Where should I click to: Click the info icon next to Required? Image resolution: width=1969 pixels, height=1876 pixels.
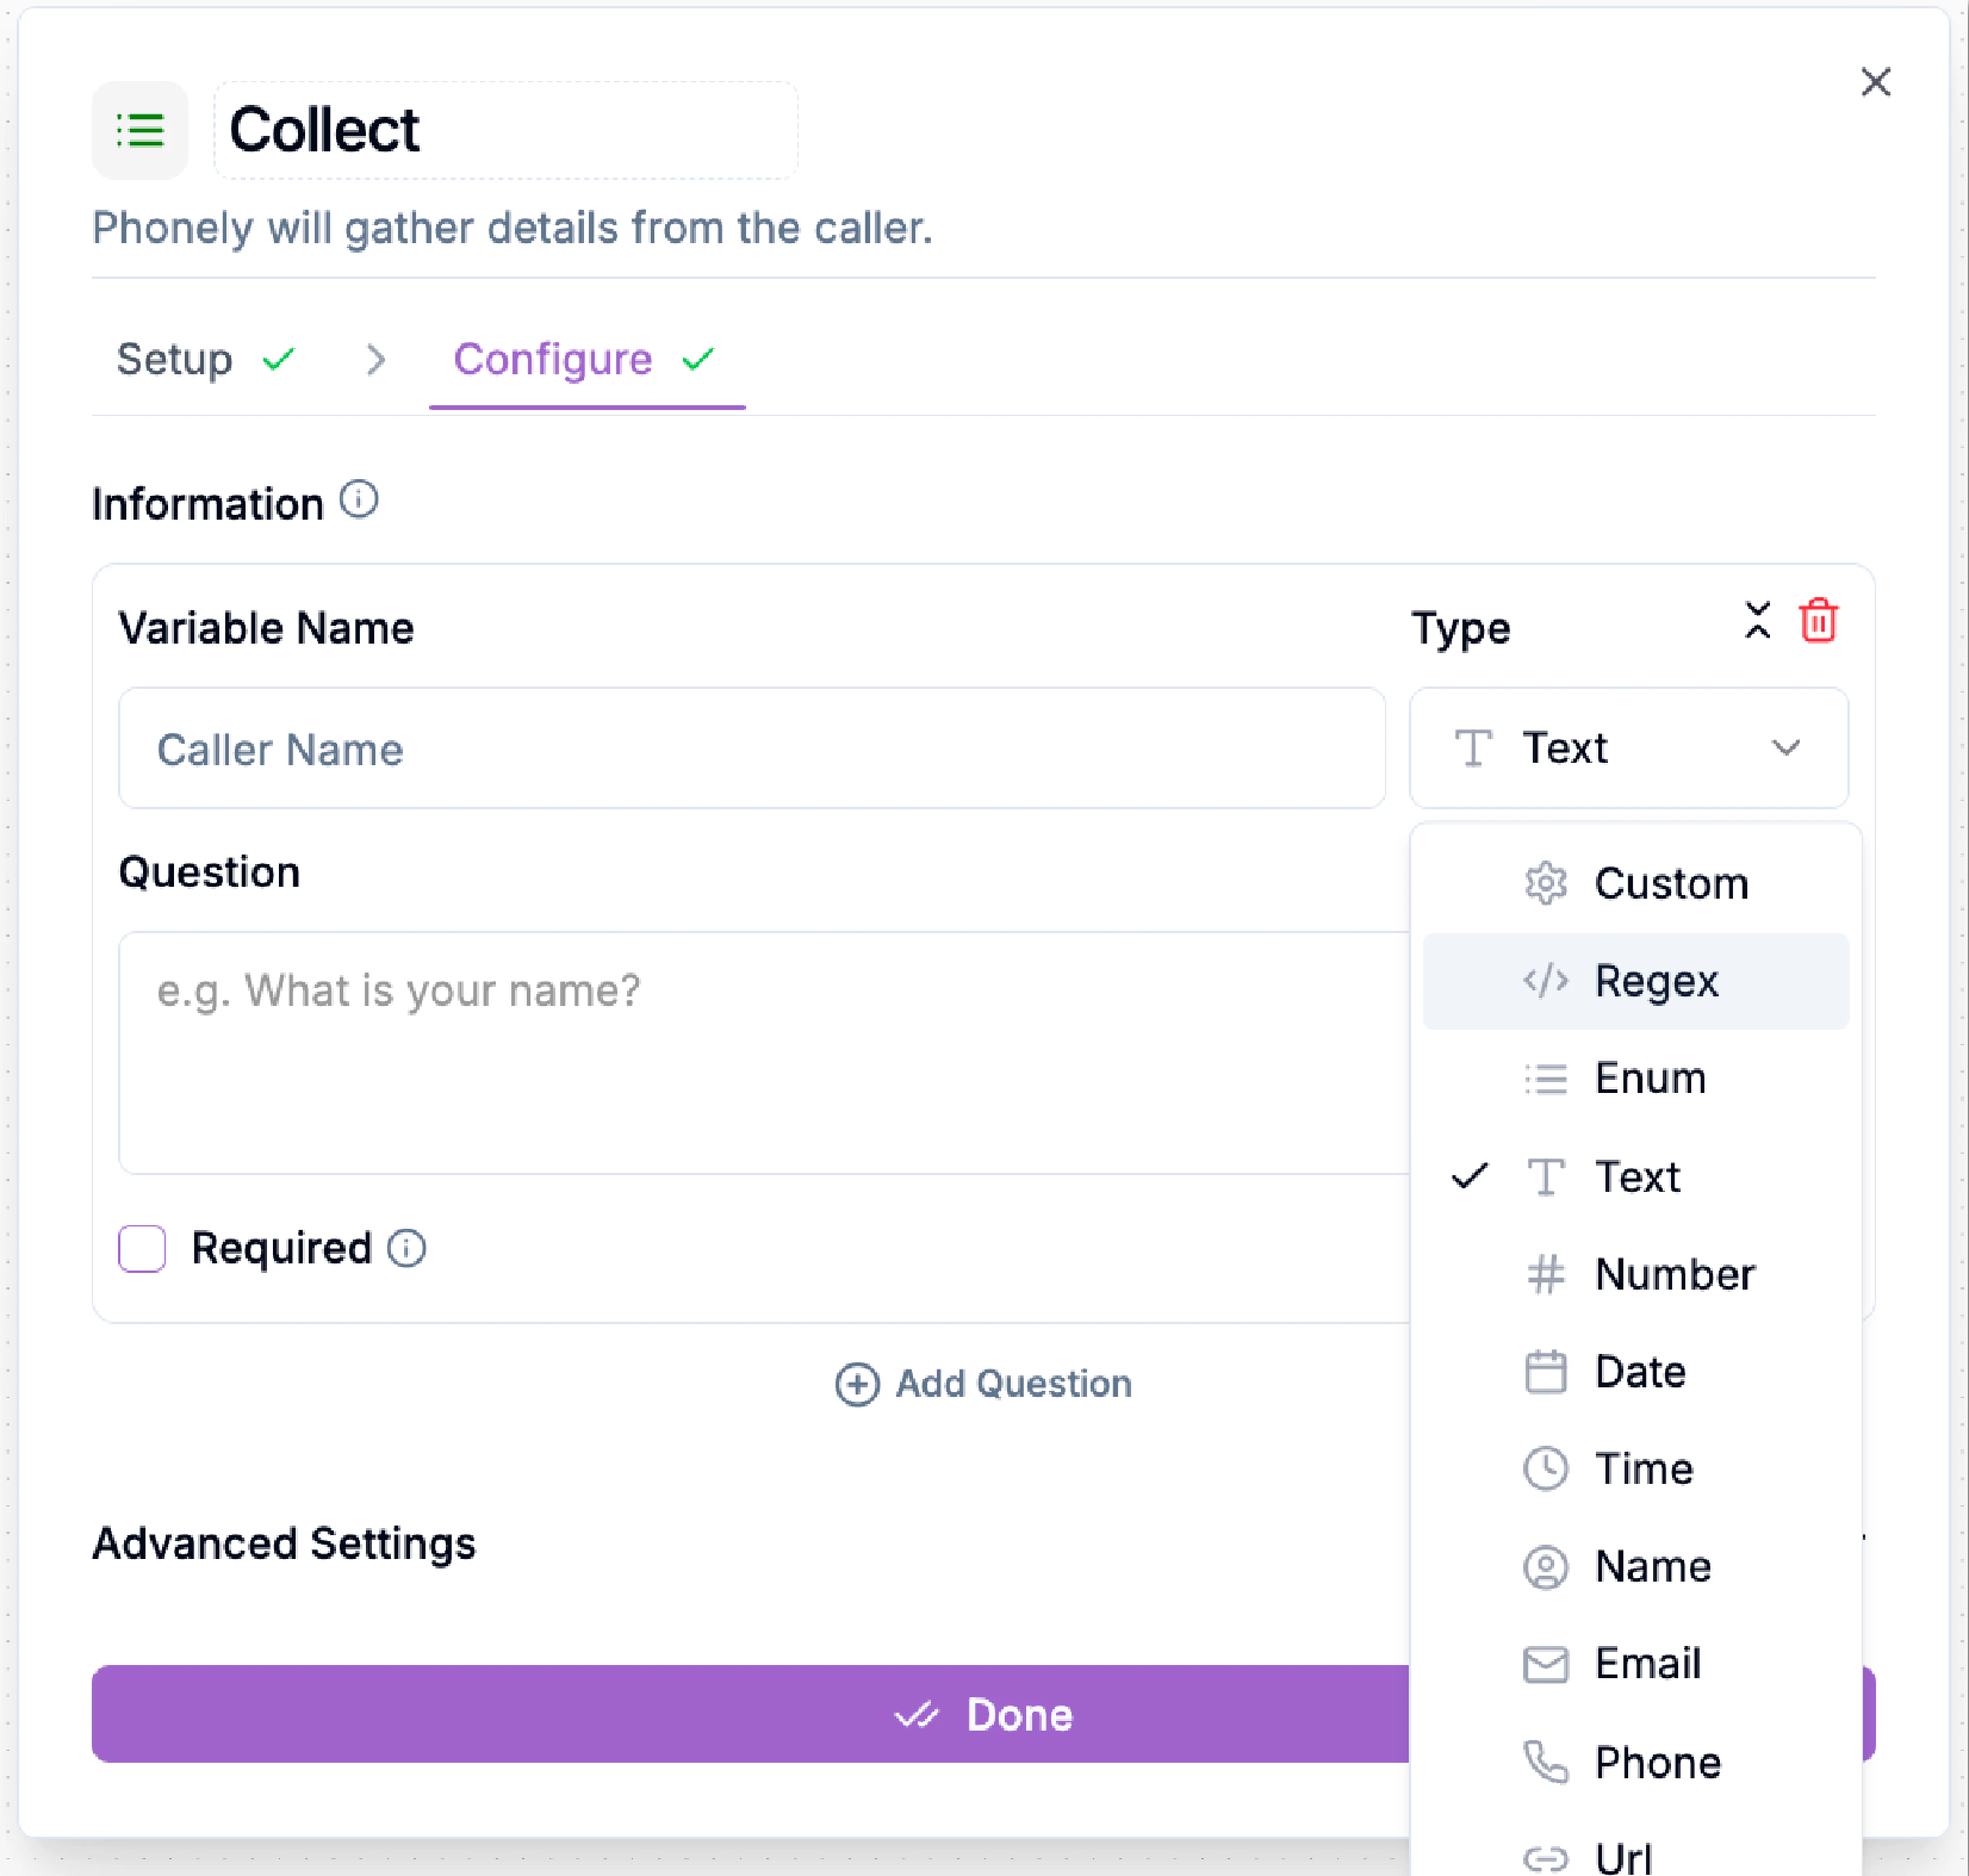406,1248
